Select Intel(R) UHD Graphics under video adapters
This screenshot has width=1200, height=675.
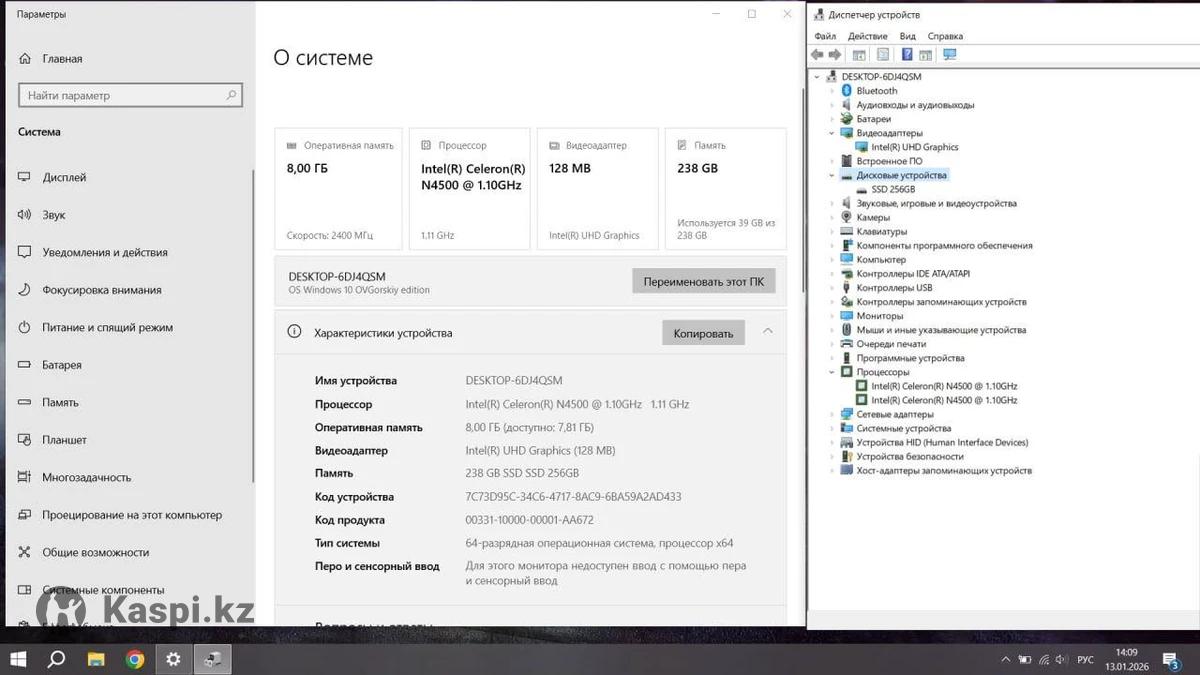[914, 147]
